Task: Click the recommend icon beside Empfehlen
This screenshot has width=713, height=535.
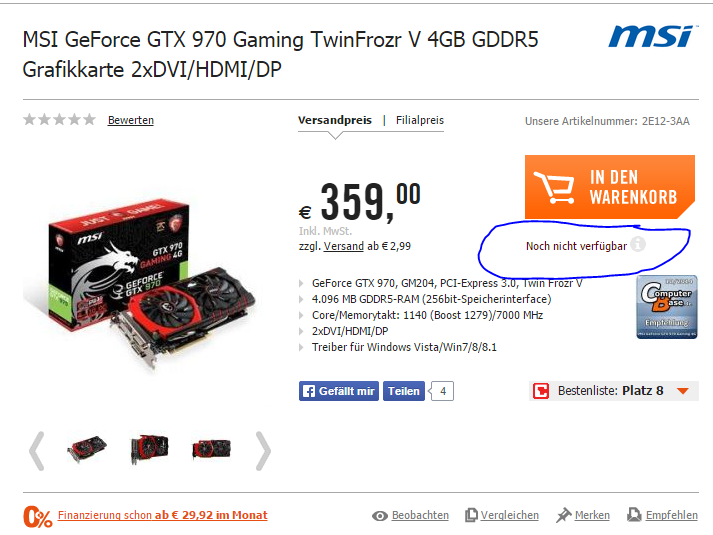Action: (634, 515)
